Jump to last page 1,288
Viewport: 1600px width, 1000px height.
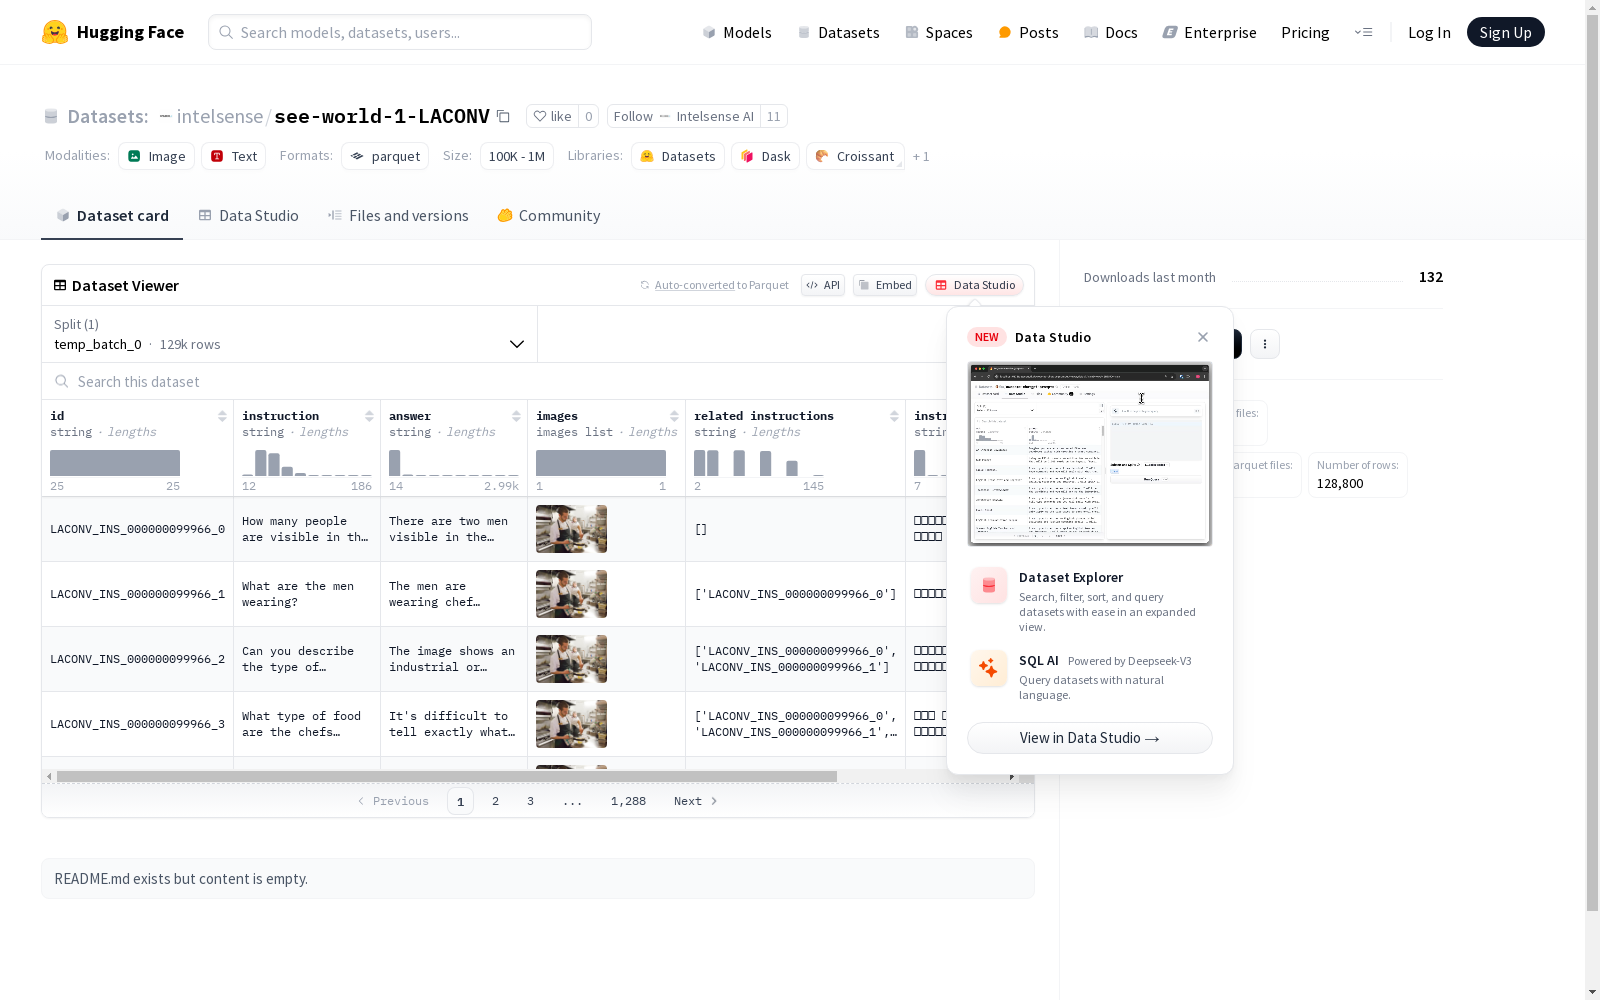[628, 801]
